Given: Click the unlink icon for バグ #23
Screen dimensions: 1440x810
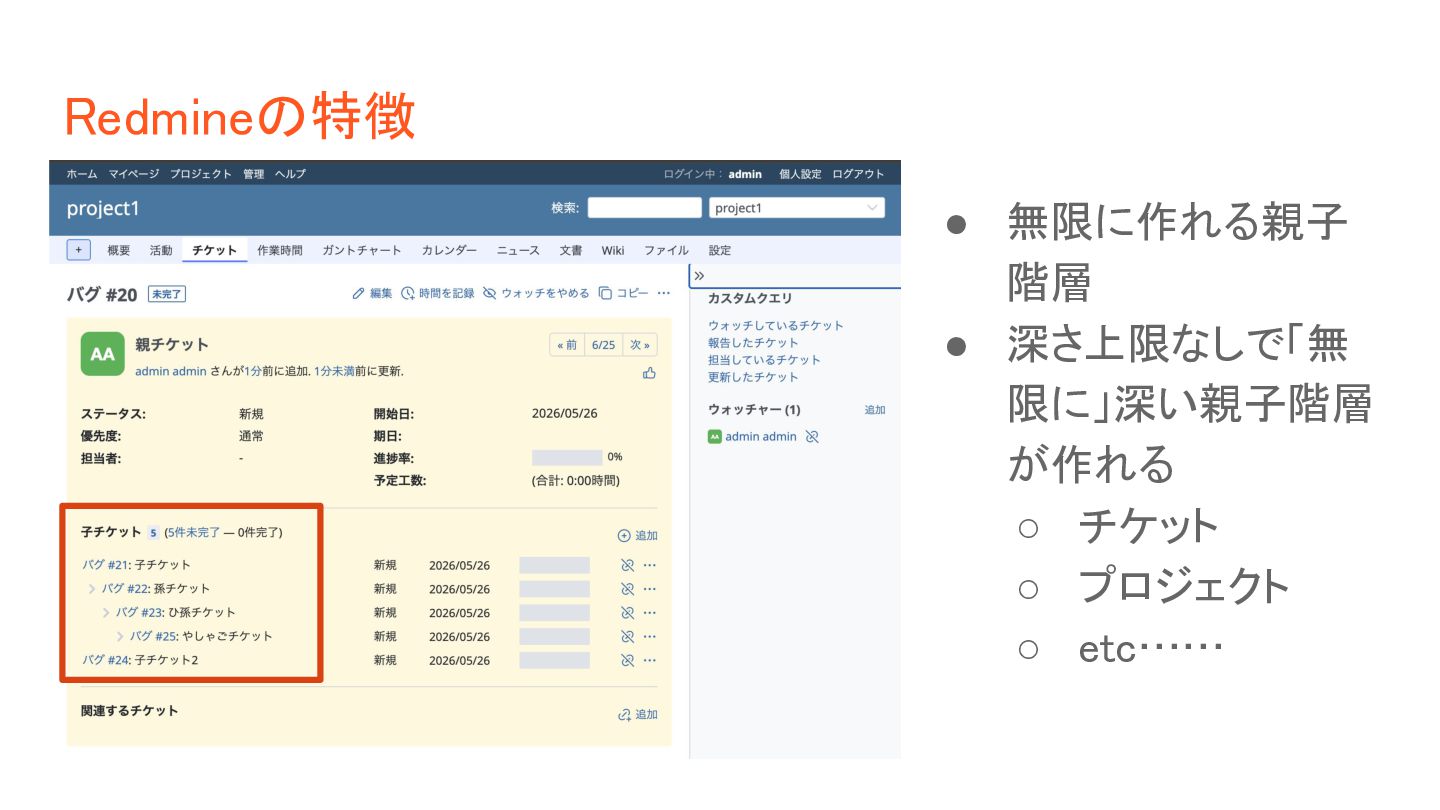Looking at the screenshot, I should click(628, 613).
